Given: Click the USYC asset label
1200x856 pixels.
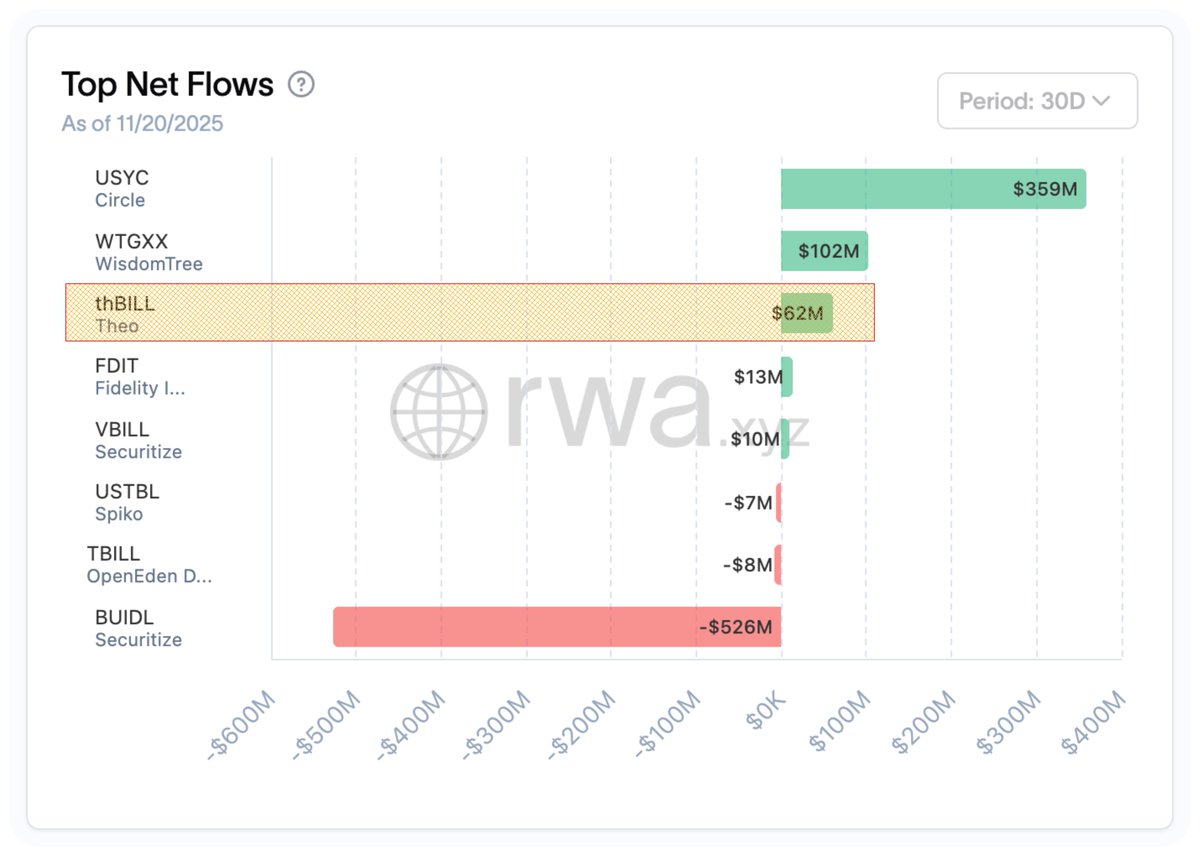Looking at the screenshot, I should coord(122,178).
